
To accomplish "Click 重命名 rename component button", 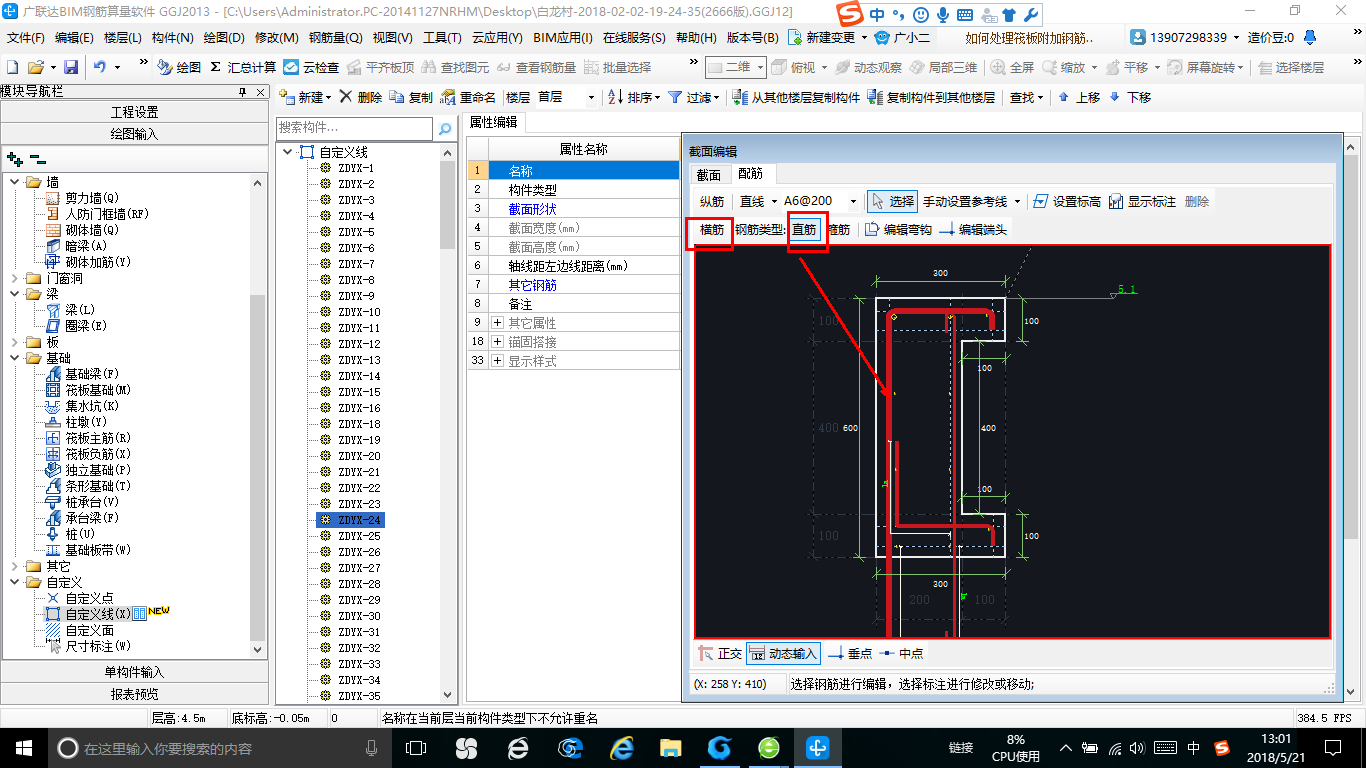I will [468, 97].
